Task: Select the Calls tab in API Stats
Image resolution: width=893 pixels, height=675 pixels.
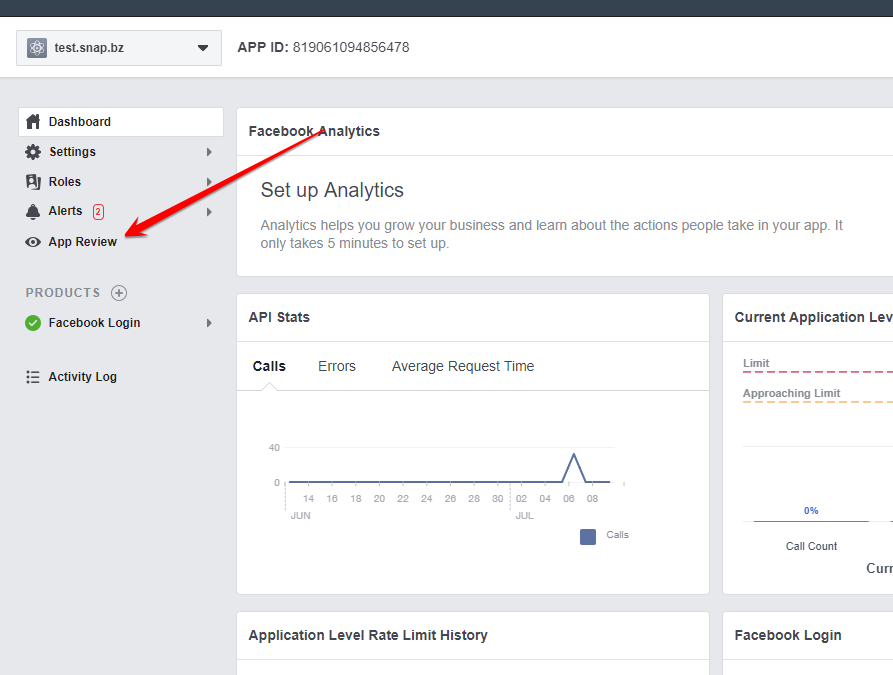Action: point(269,366)
